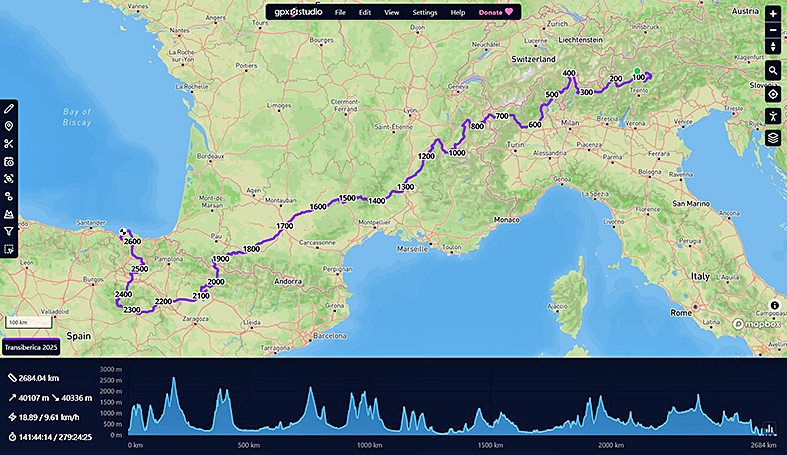Open the map layers selector
Image resolution: width=787 pixels, height=455 pixels.
[773, 138]
